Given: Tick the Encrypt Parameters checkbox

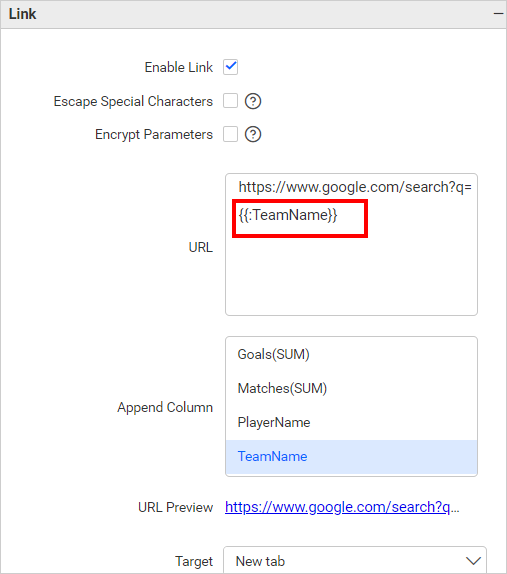Looking at the screenshot, I should [231, 134].
